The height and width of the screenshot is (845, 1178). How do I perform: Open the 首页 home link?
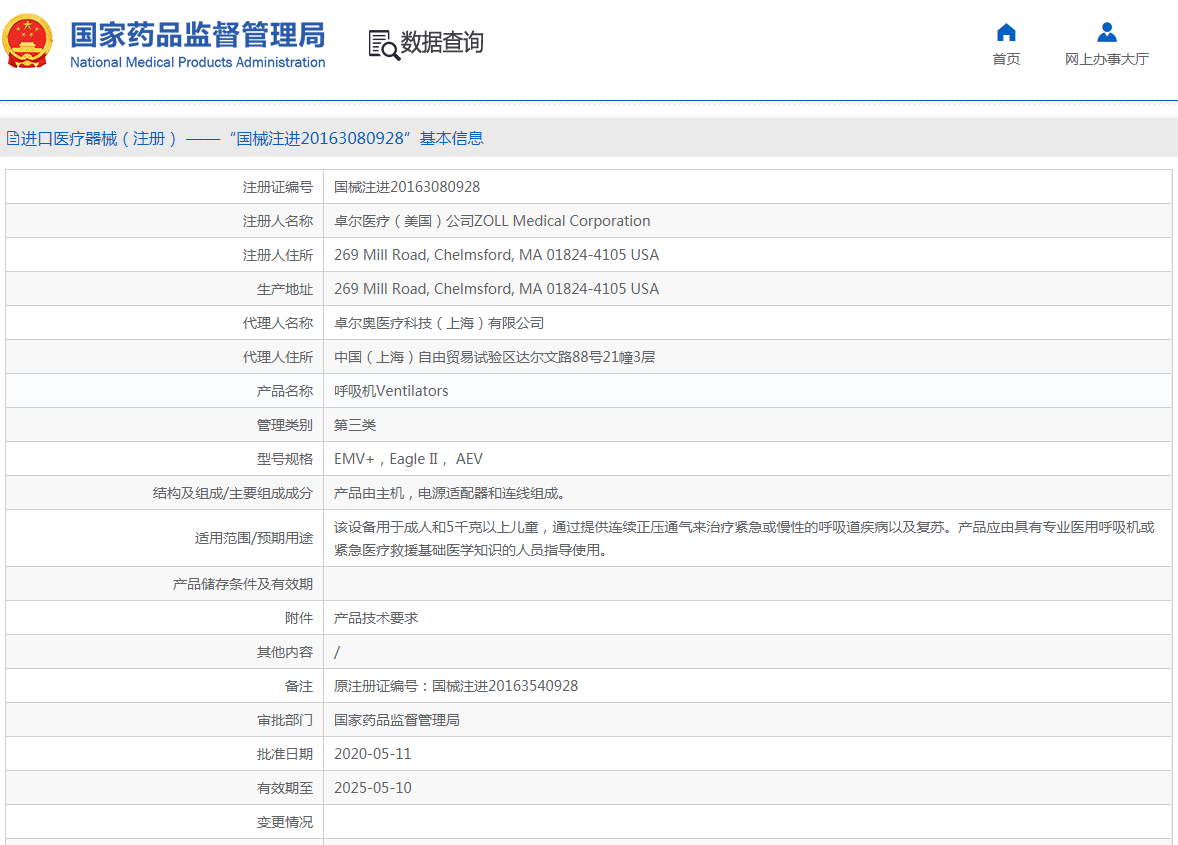point(1006,59)
